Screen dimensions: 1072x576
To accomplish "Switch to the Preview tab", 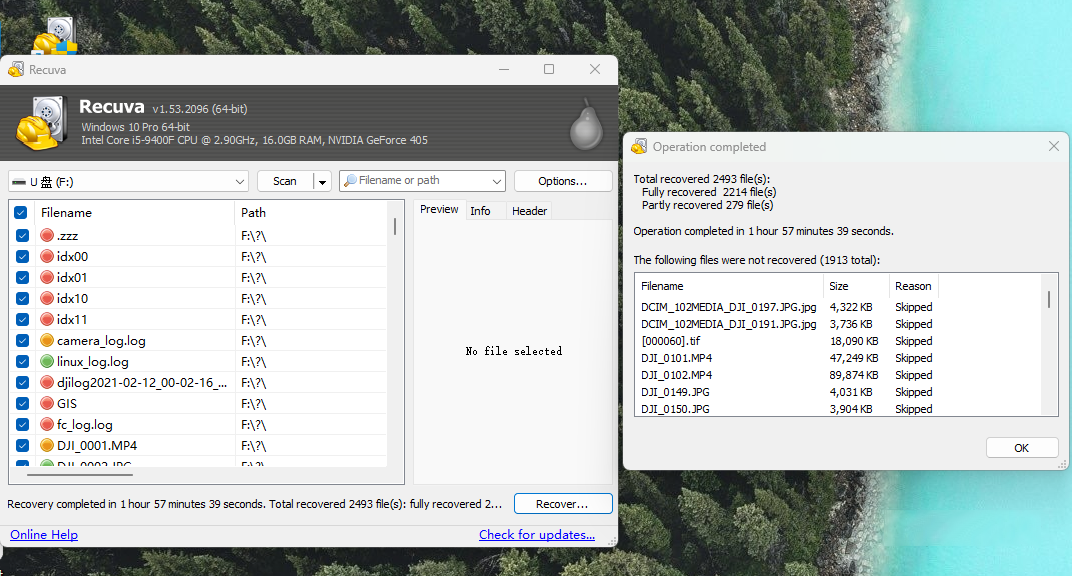I will [439, 210].
